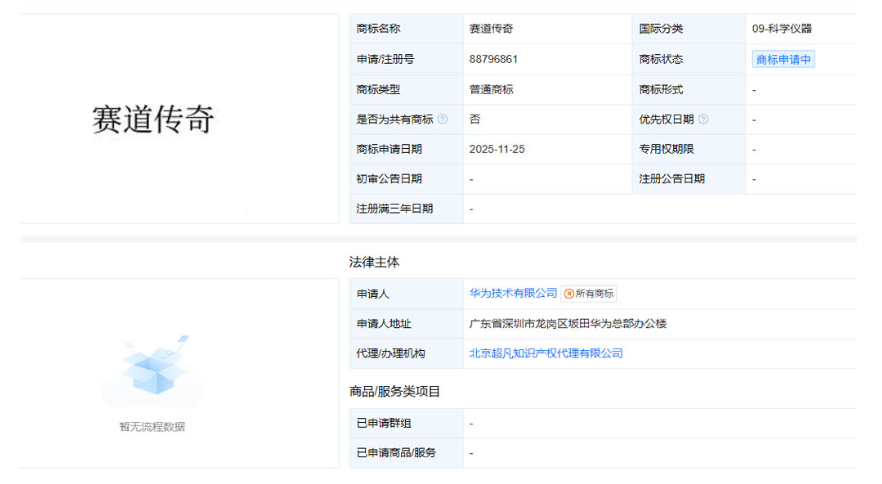Click help icon beside 优先权日期
Image resolution: width=882 pixels, height=484 pixels.
pos(703,119)
